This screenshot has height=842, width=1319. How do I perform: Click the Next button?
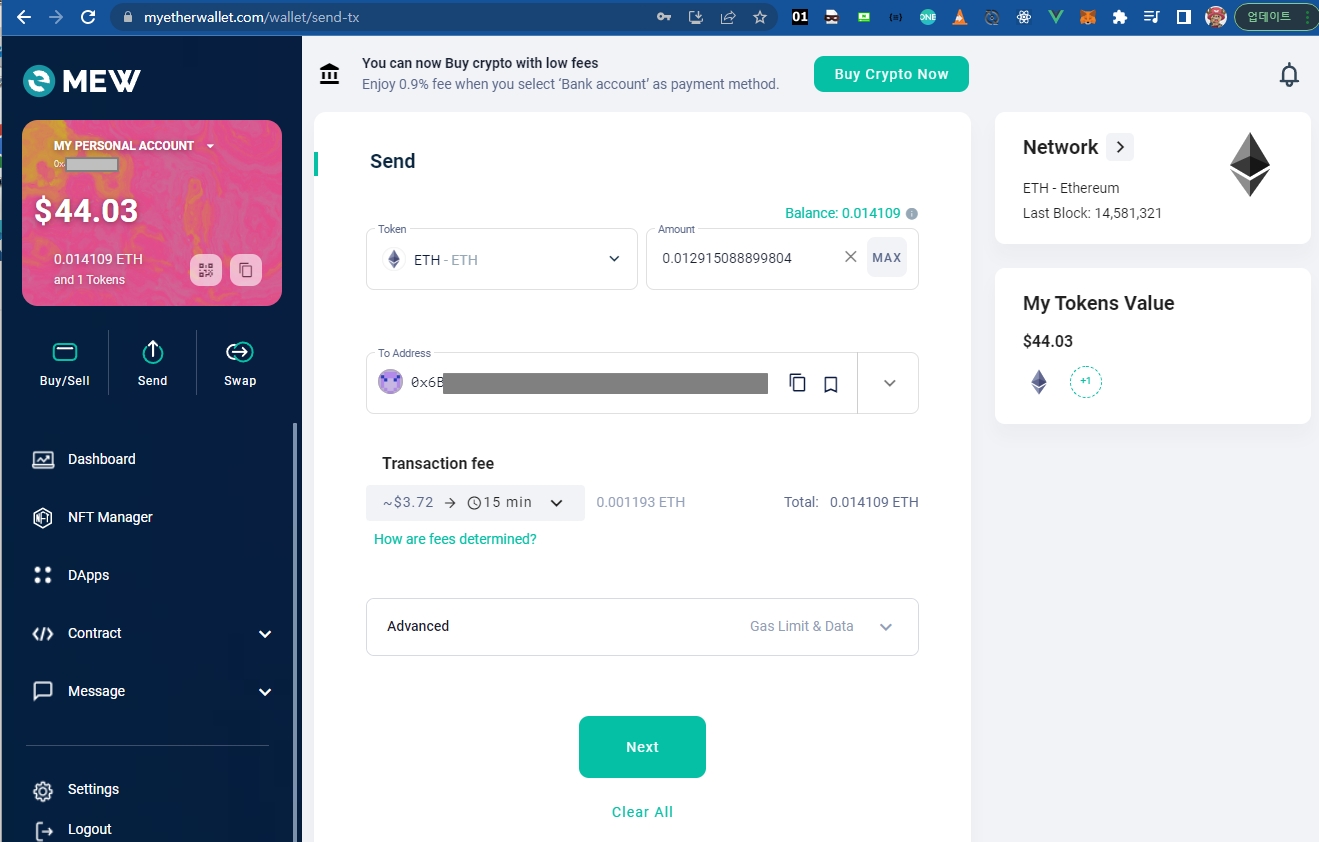click(642, 747)
